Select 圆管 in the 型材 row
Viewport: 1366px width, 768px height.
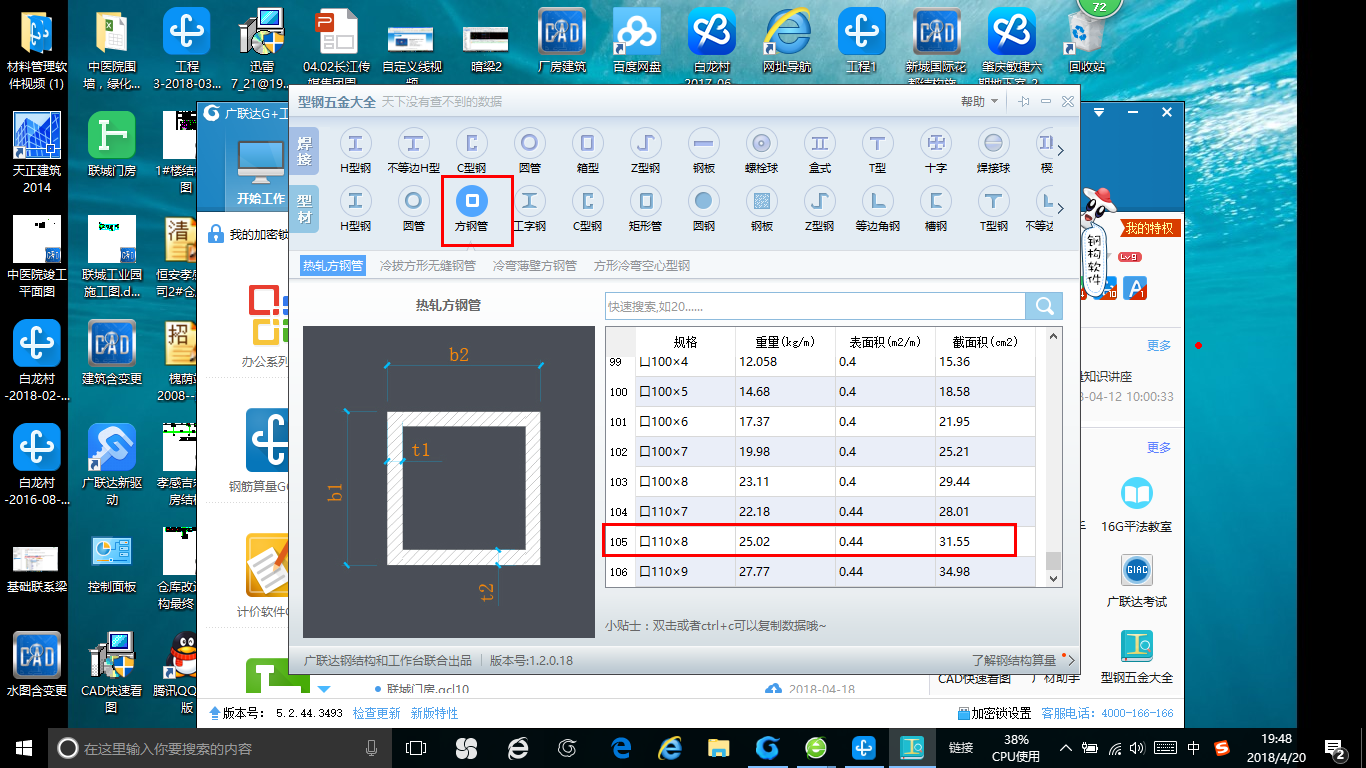[x=413, y=210]
